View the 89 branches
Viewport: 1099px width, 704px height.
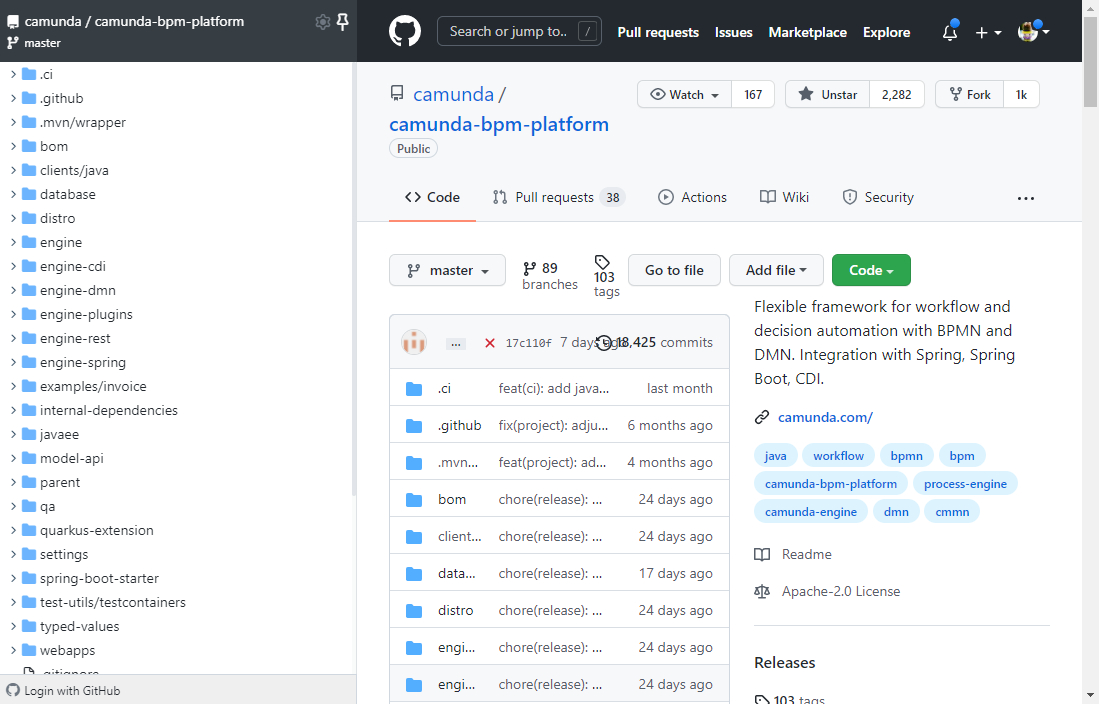(550, 276)
